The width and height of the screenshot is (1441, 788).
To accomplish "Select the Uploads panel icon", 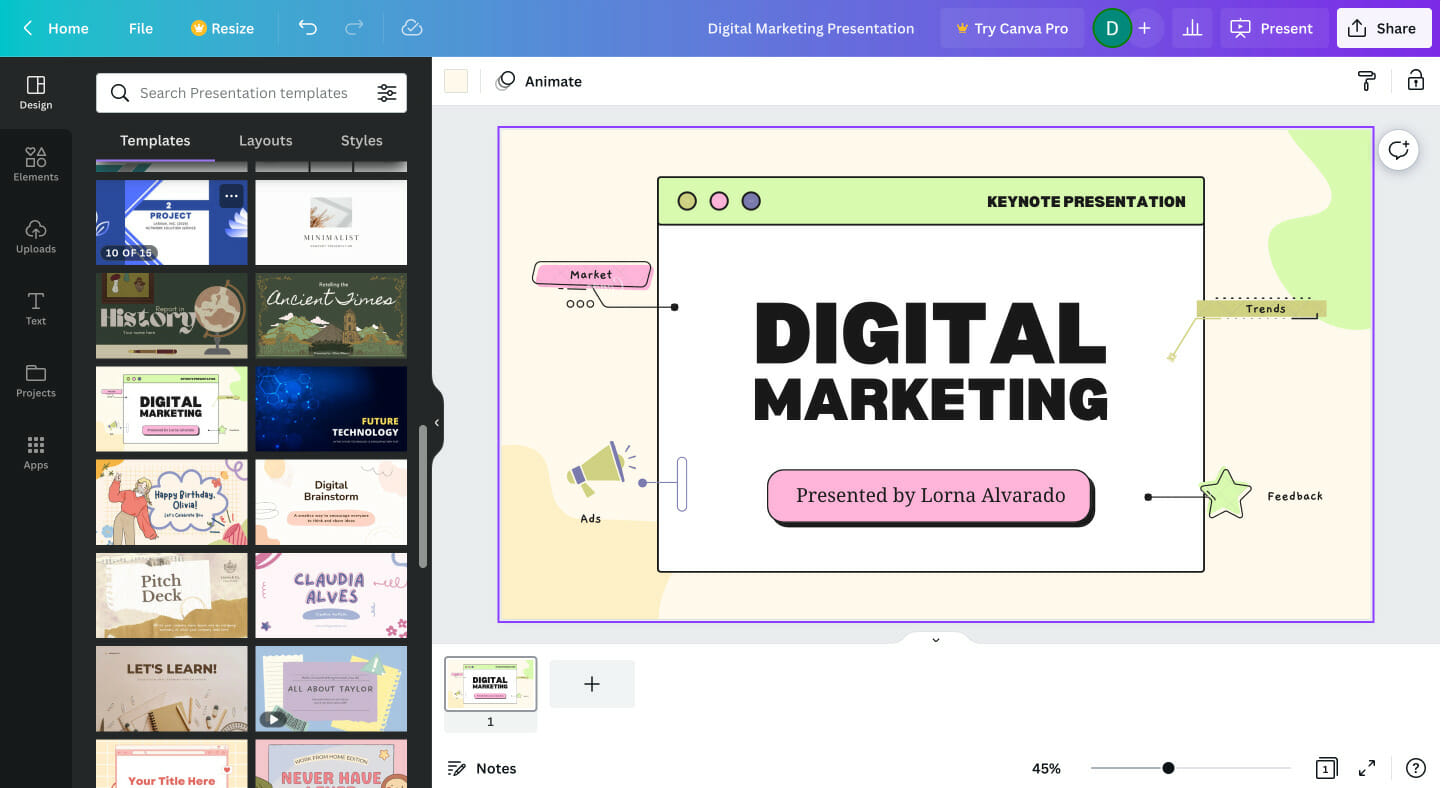I will point(36,235).
